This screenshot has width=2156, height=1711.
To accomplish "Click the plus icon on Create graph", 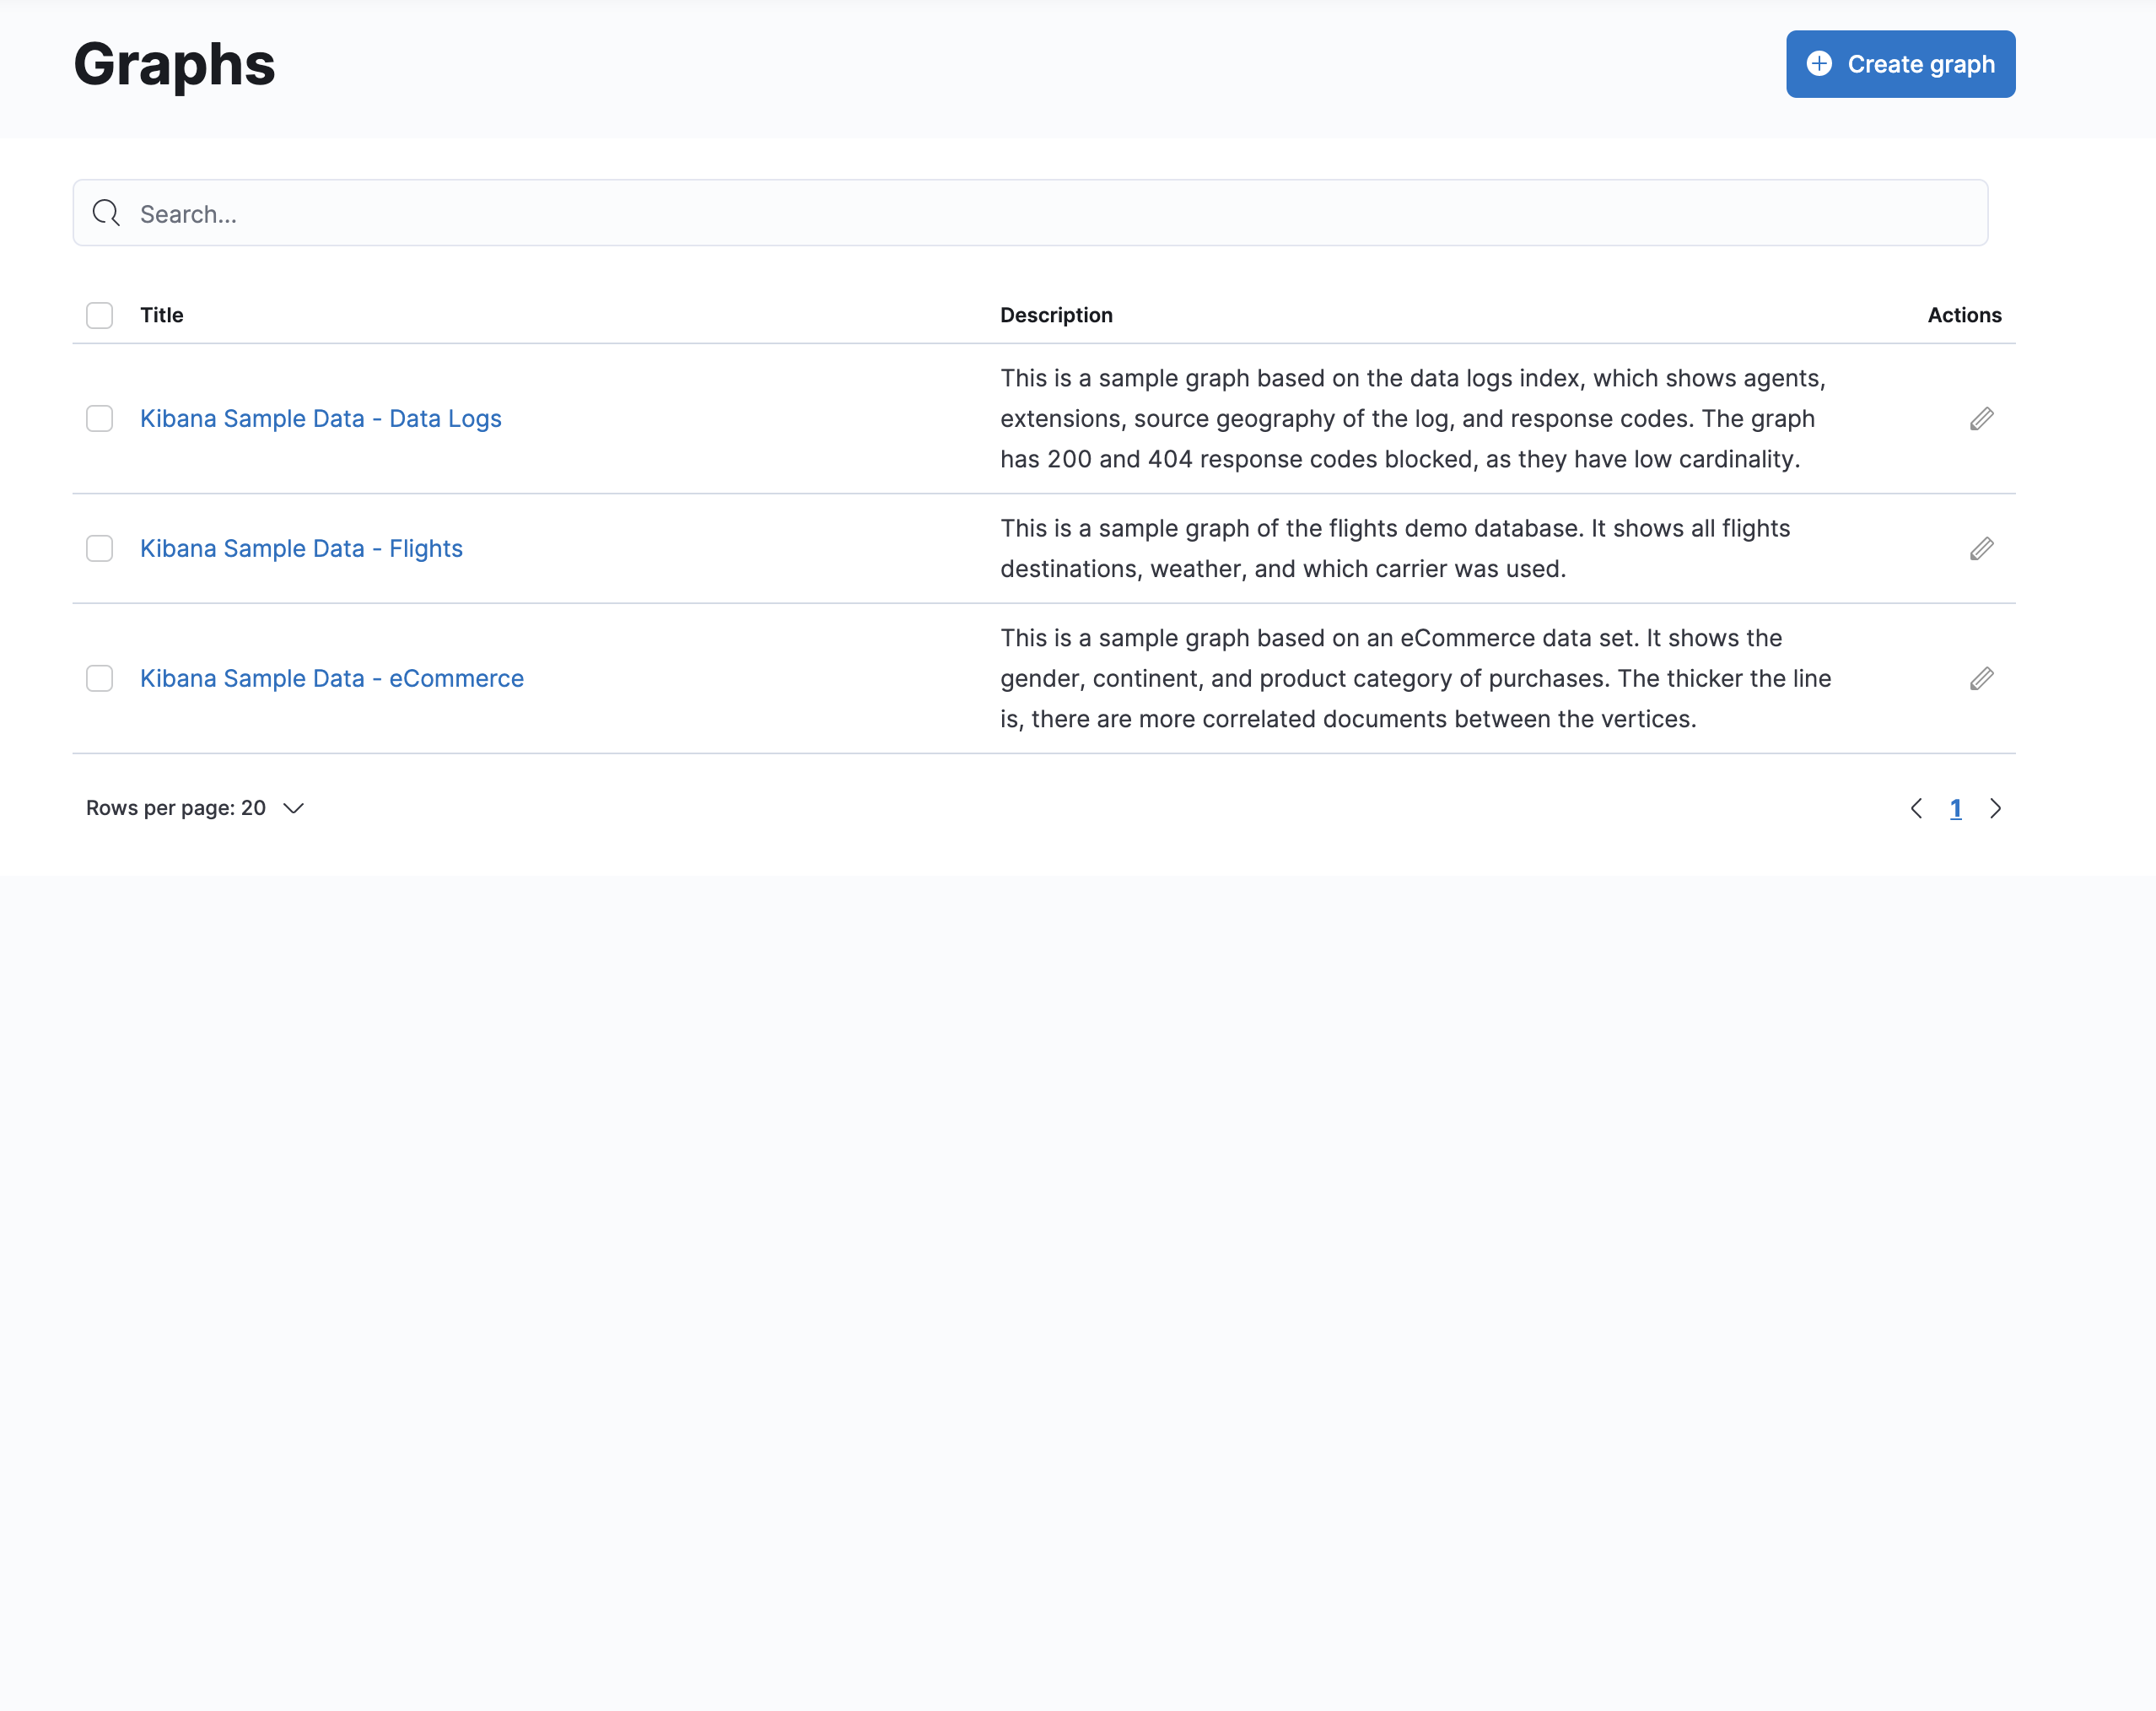I will coord(1819,64).
